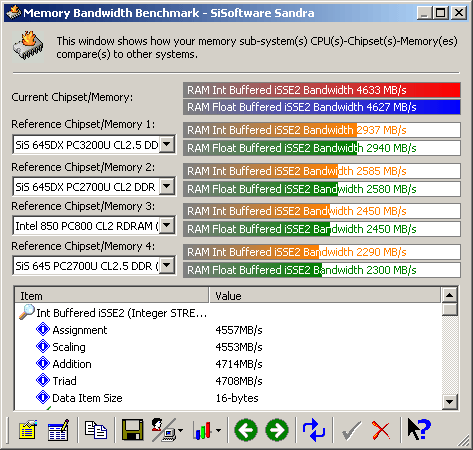The width and height of the screenshot is (473, 450).
Task: Click the grey checkmark OK icon
Action: coord(352,430)
